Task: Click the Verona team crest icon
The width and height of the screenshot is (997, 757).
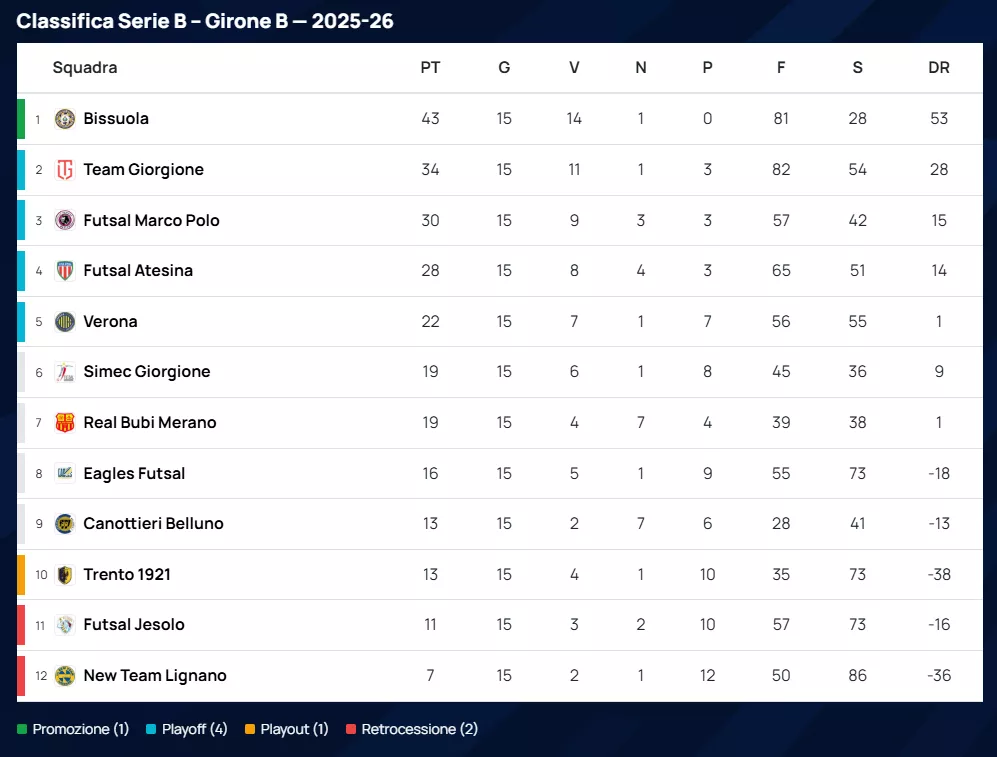Action: [x=65, y=321]
